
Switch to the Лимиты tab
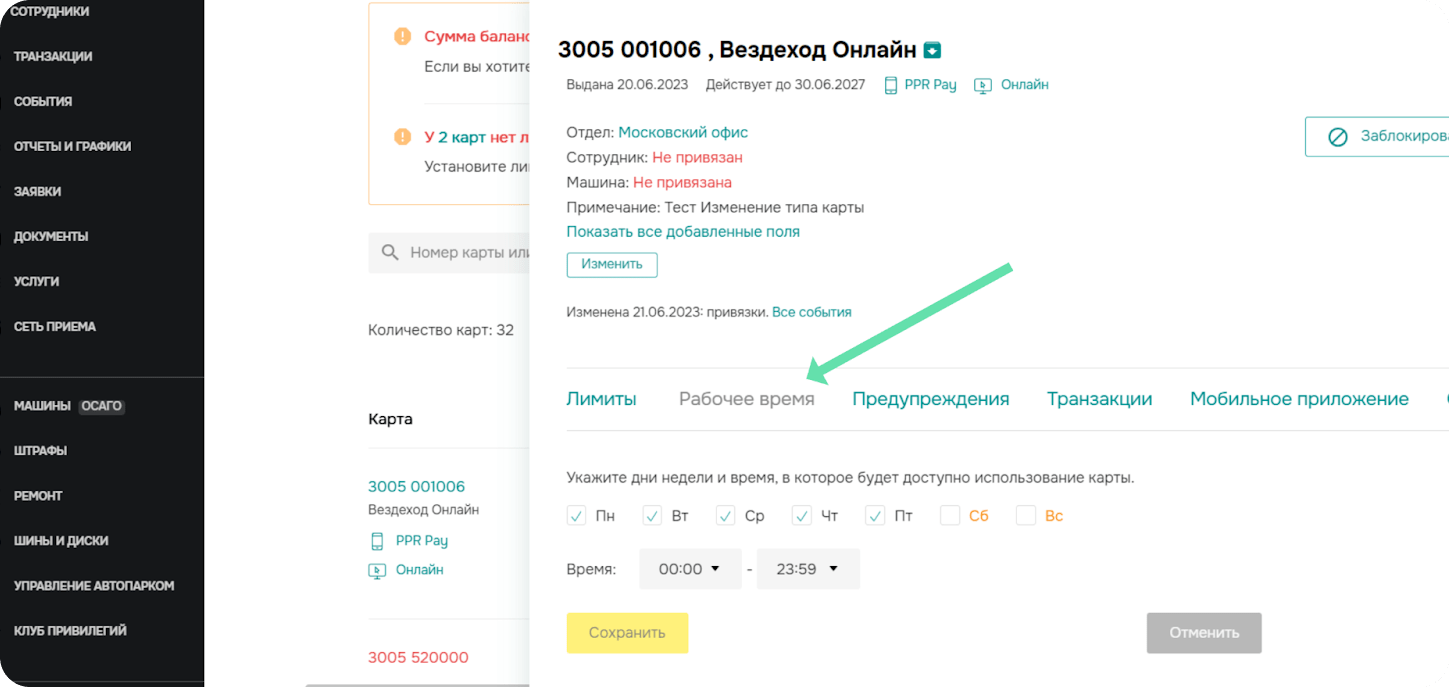pyautogui.click(x=601, y=399)
